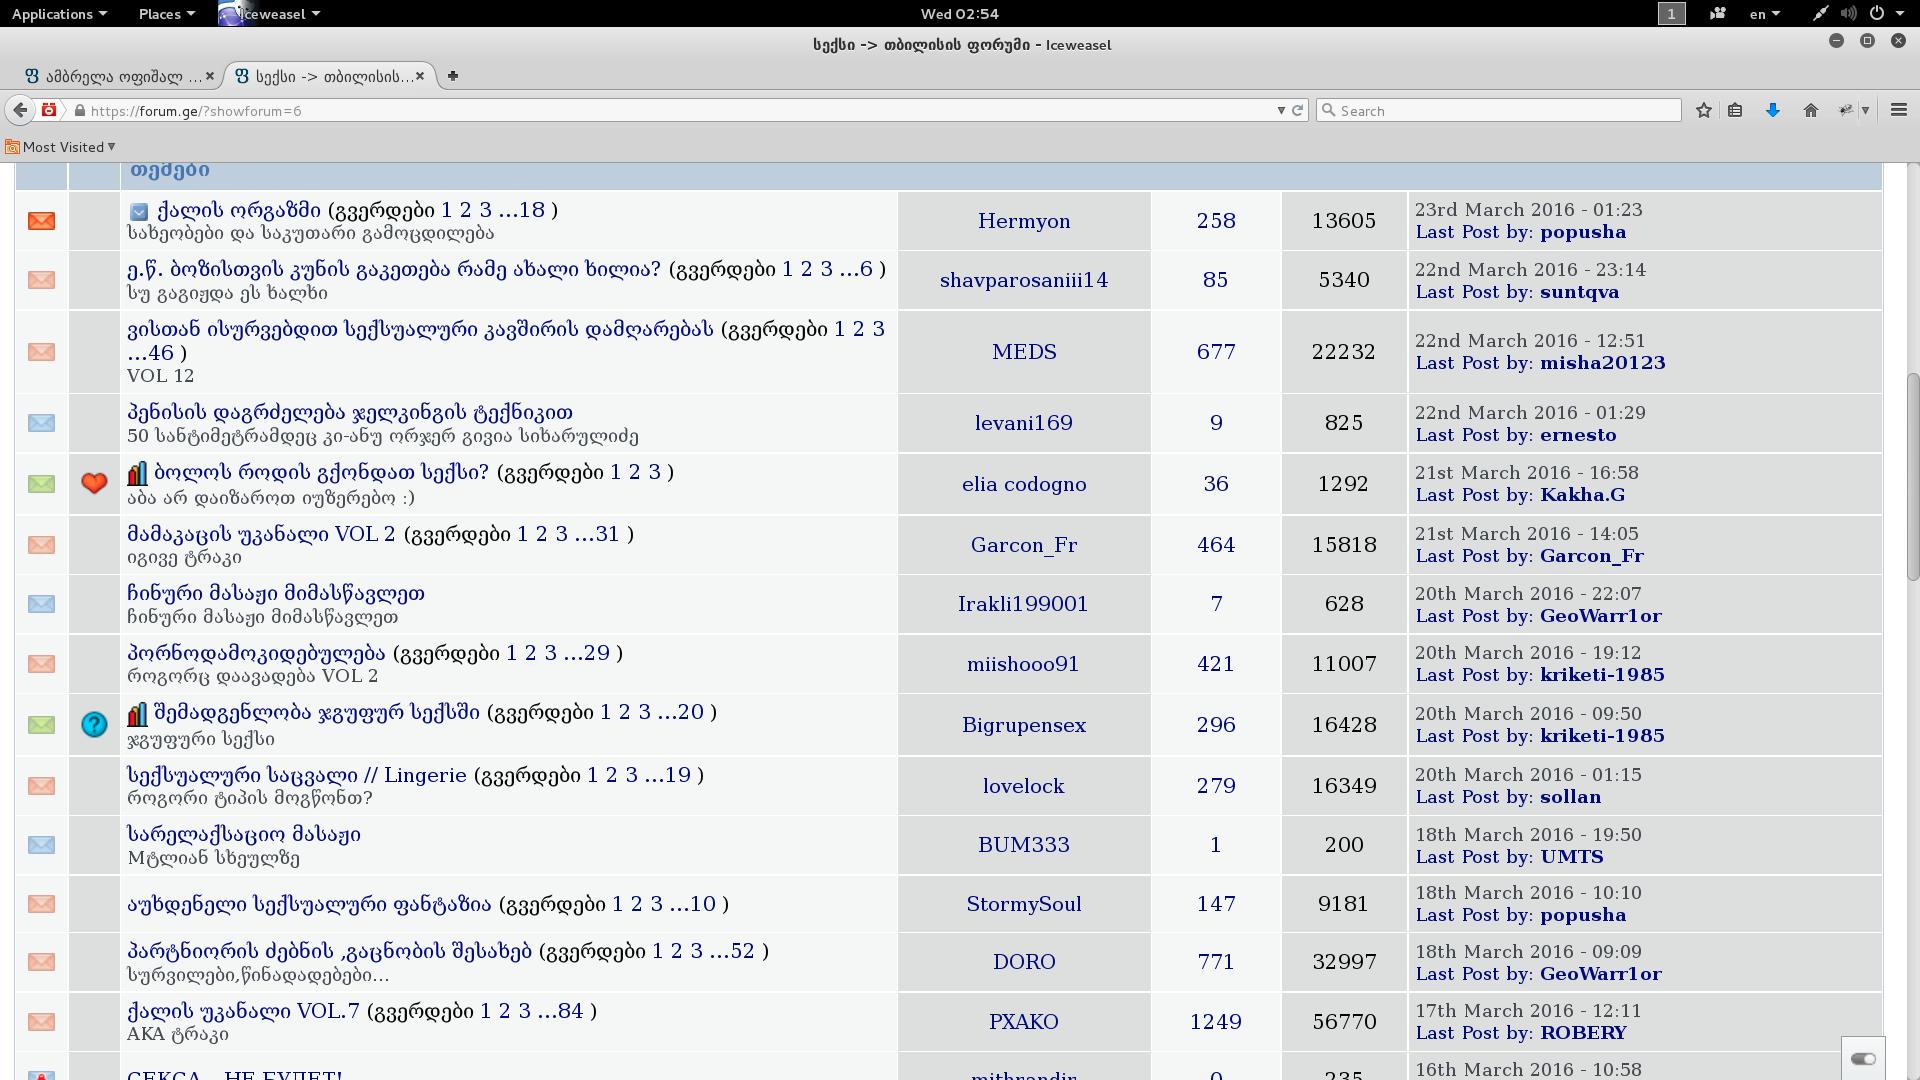Image resolution: width=1920 pixels, height=1080 pixels.
Task: Click the volume icon in top panel
Action: pos(1848,14)
